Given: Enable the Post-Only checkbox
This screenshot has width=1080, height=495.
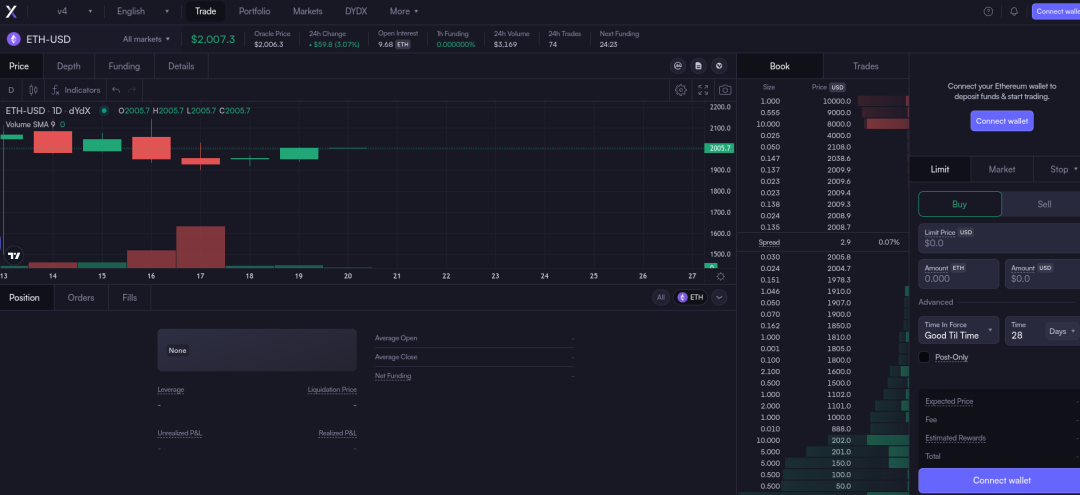Looking at the screenshot, I should [x=925, y=357].
